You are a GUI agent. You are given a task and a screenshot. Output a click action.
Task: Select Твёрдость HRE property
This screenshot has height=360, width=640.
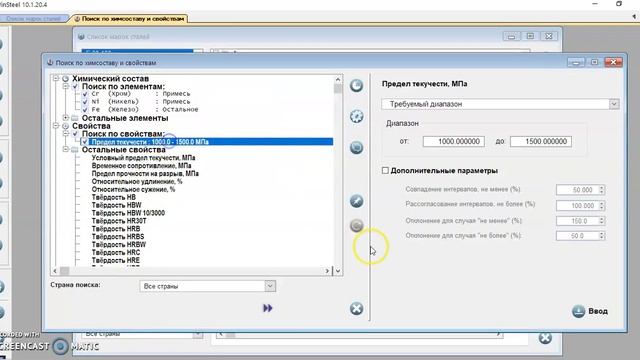116,260
